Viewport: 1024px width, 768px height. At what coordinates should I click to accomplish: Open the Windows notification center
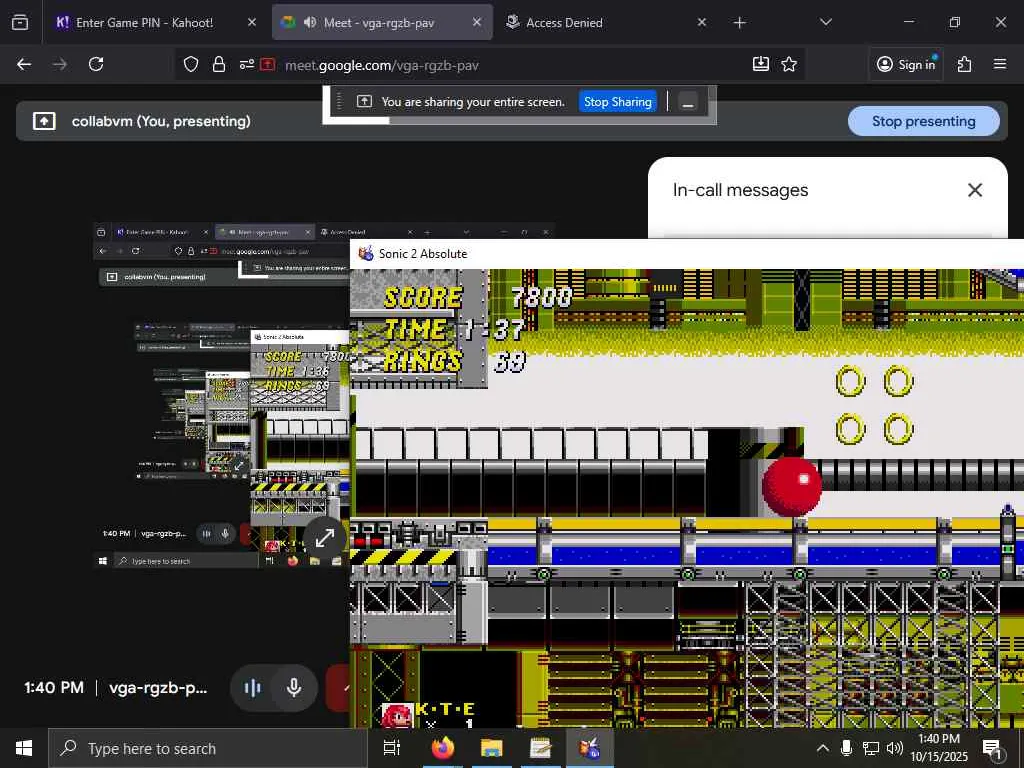(x=993, y=750)
